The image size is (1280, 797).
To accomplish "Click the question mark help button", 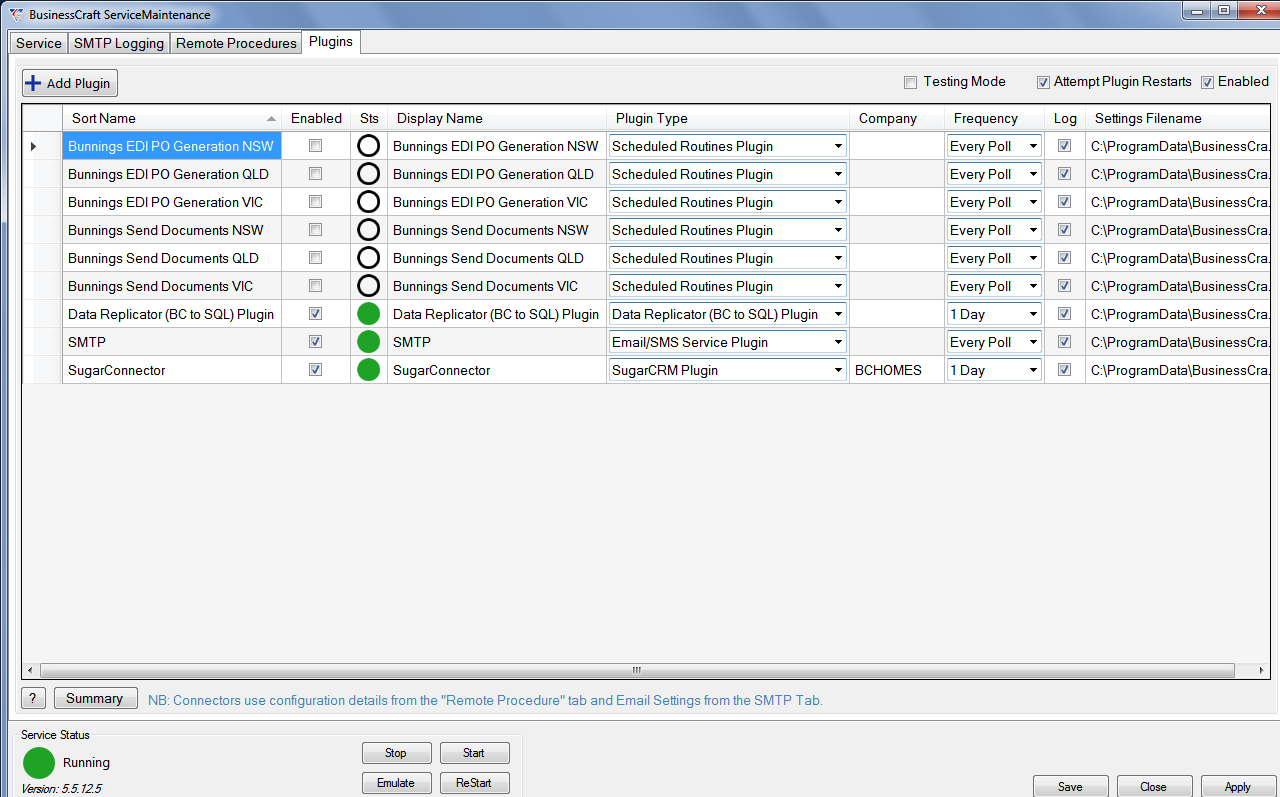I will [33, 698].
